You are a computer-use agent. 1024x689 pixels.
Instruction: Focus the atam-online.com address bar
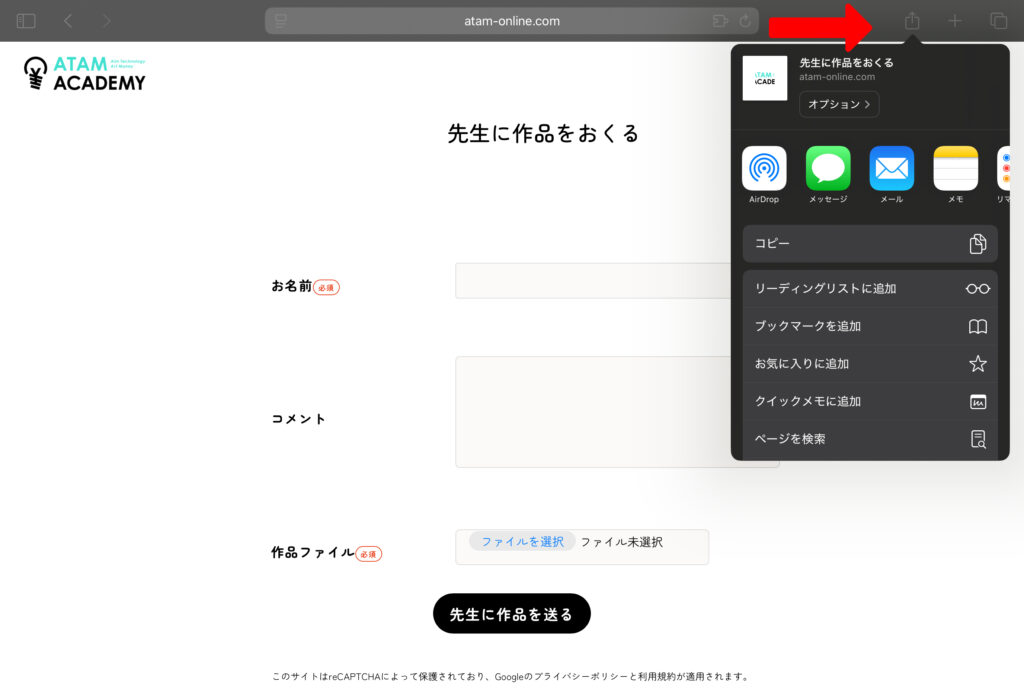tap(511, 21)
